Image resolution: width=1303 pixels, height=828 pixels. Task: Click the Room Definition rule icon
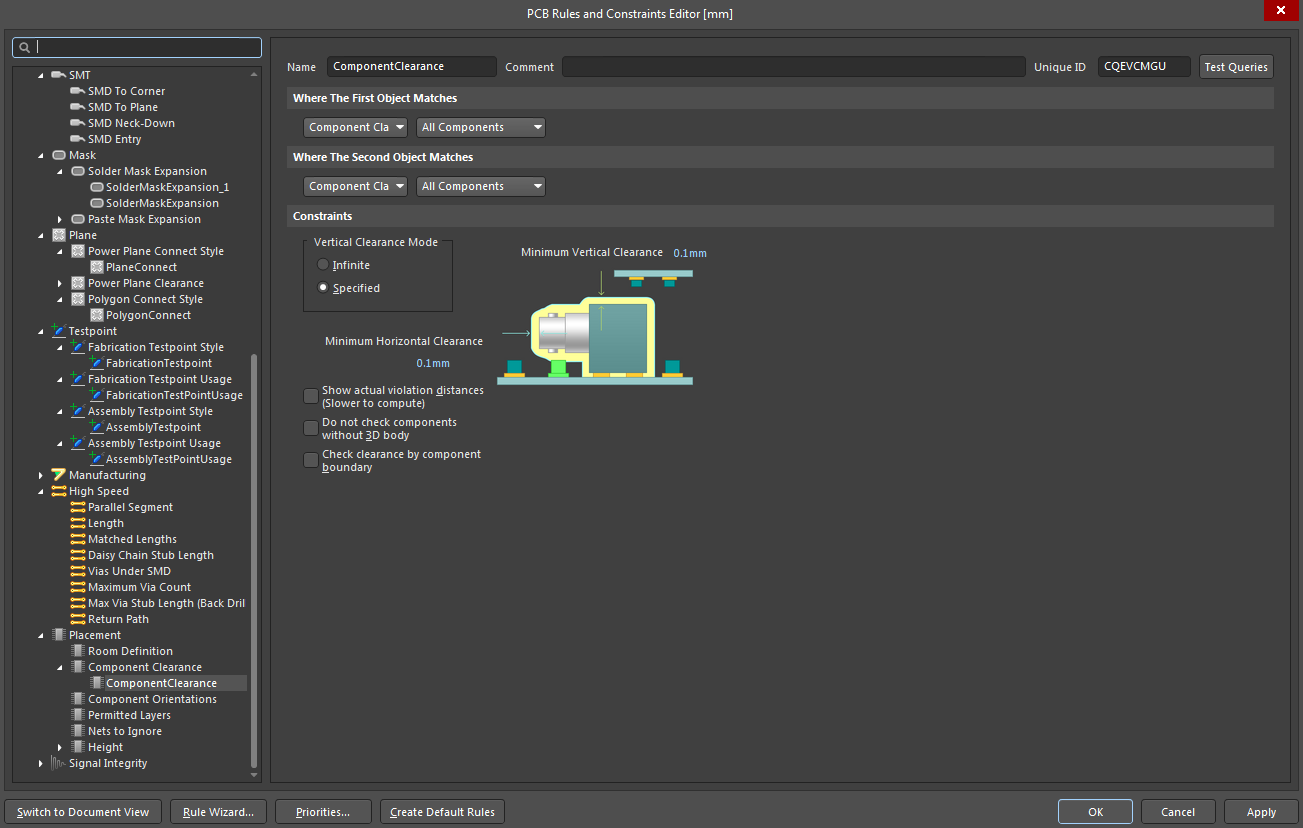pos(77,650)
